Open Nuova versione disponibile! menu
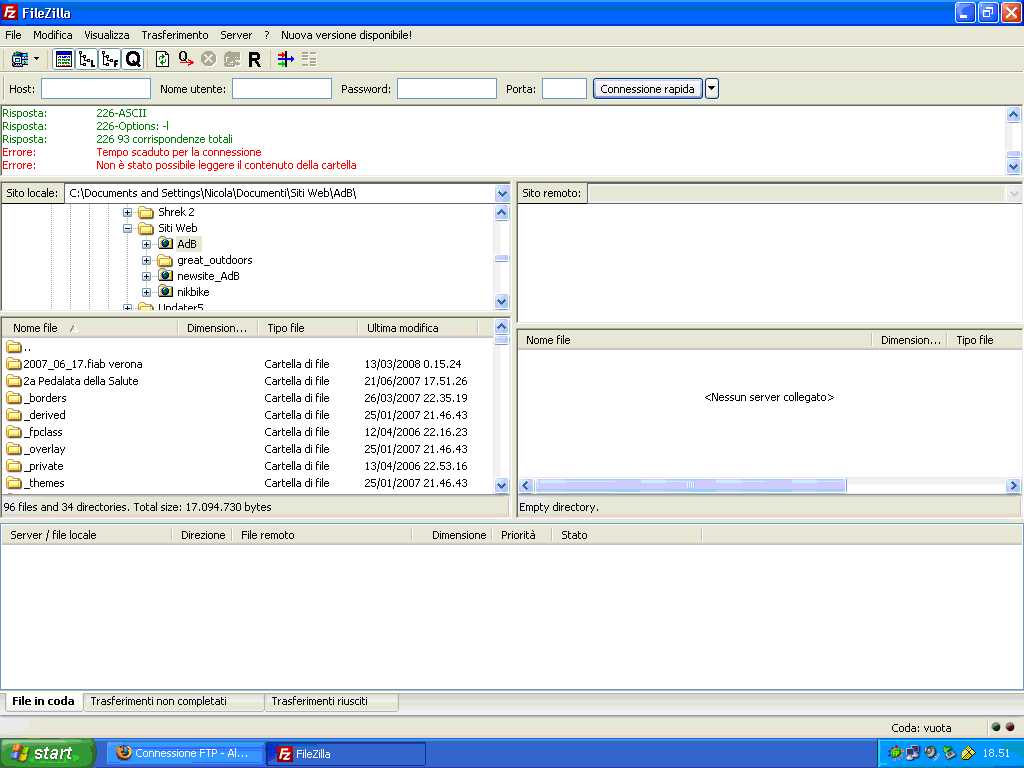The height and width of the screenshot is (768, 1024). click(346, 35)
